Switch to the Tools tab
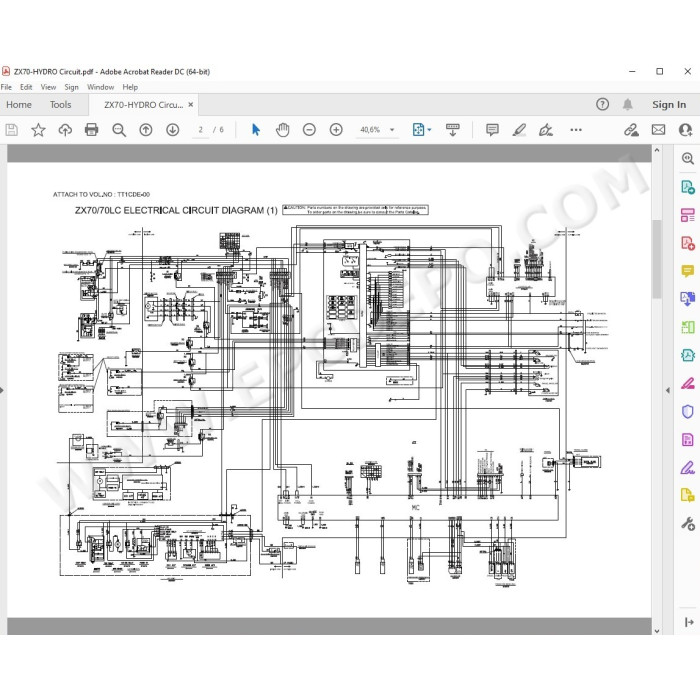The image size is (700, 700). (60, 104)
